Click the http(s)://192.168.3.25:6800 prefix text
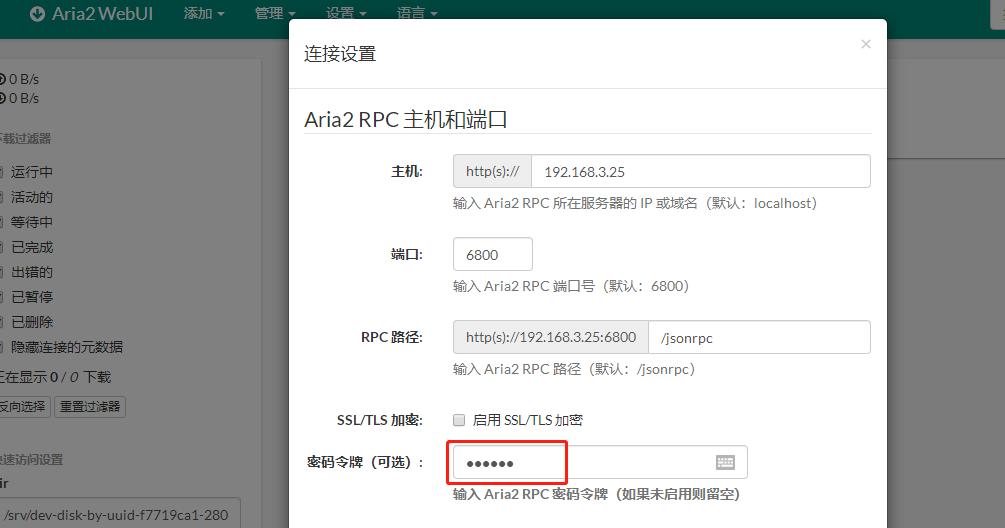Screen dimensions: 1005x528 point(551,337)
